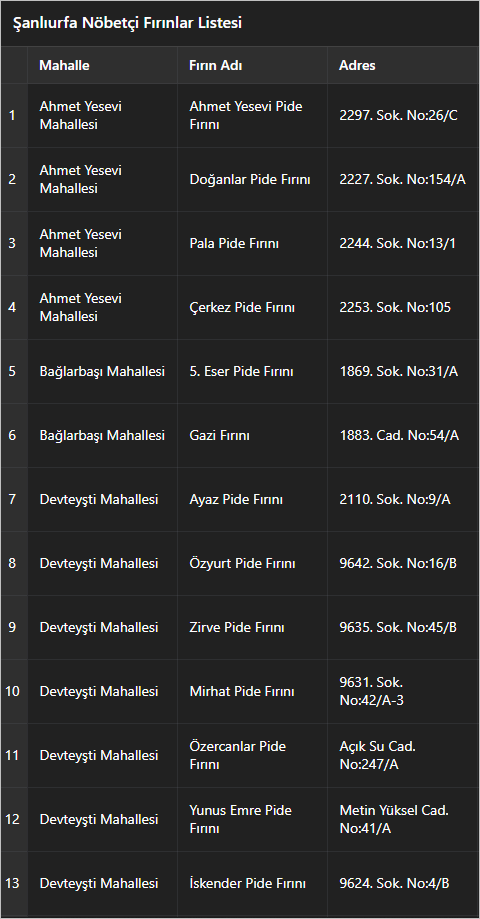Click the Doğanlar Pide Fırını name
Viewport: 480px width, 919px height.
(x=250, y=179)
